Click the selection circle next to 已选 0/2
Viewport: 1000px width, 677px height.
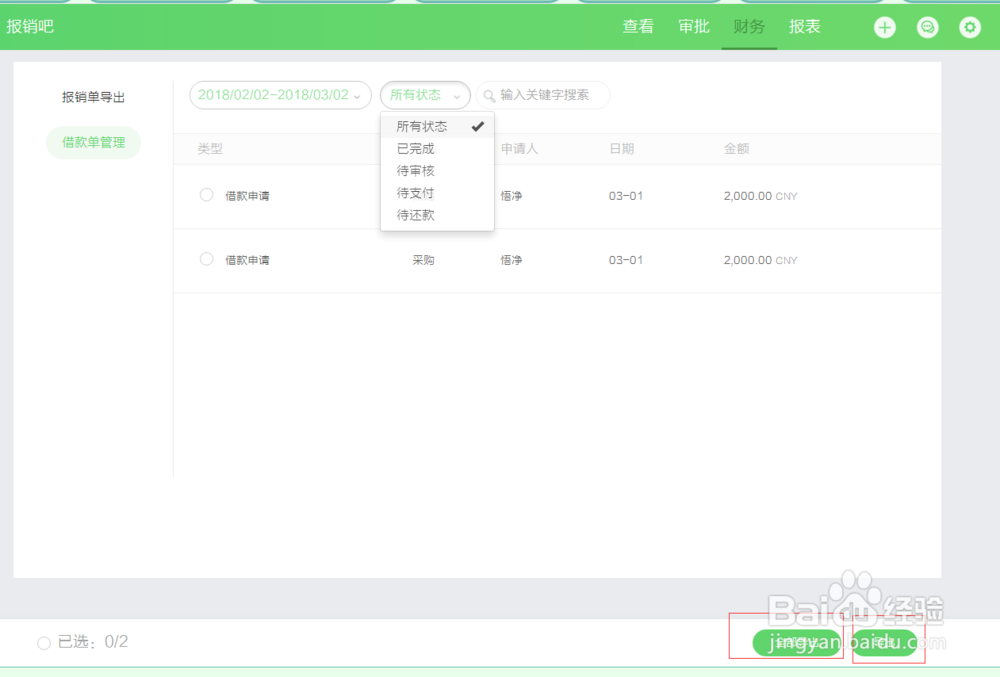(43, 643)
